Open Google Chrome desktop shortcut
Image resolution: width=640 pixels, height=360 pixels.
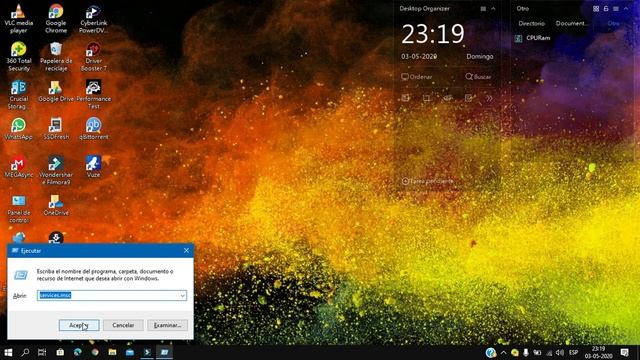coord(56,18)
